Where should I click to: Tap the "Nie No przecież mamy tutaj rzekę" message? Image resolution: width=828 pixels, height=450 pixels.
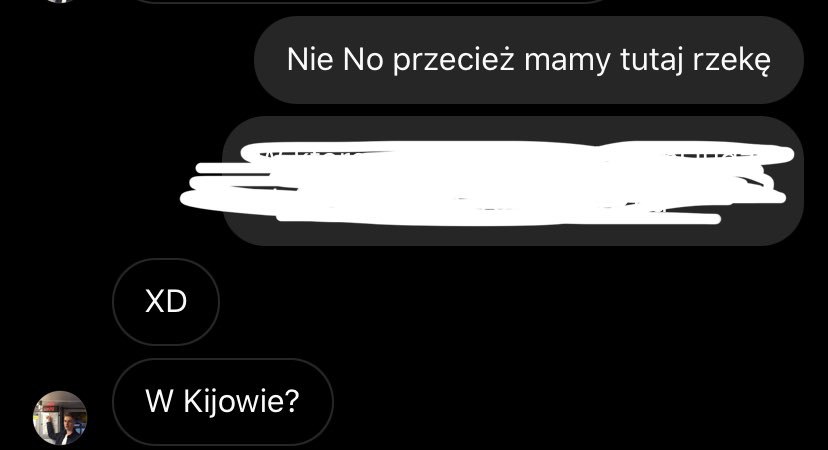pos(529,60)
